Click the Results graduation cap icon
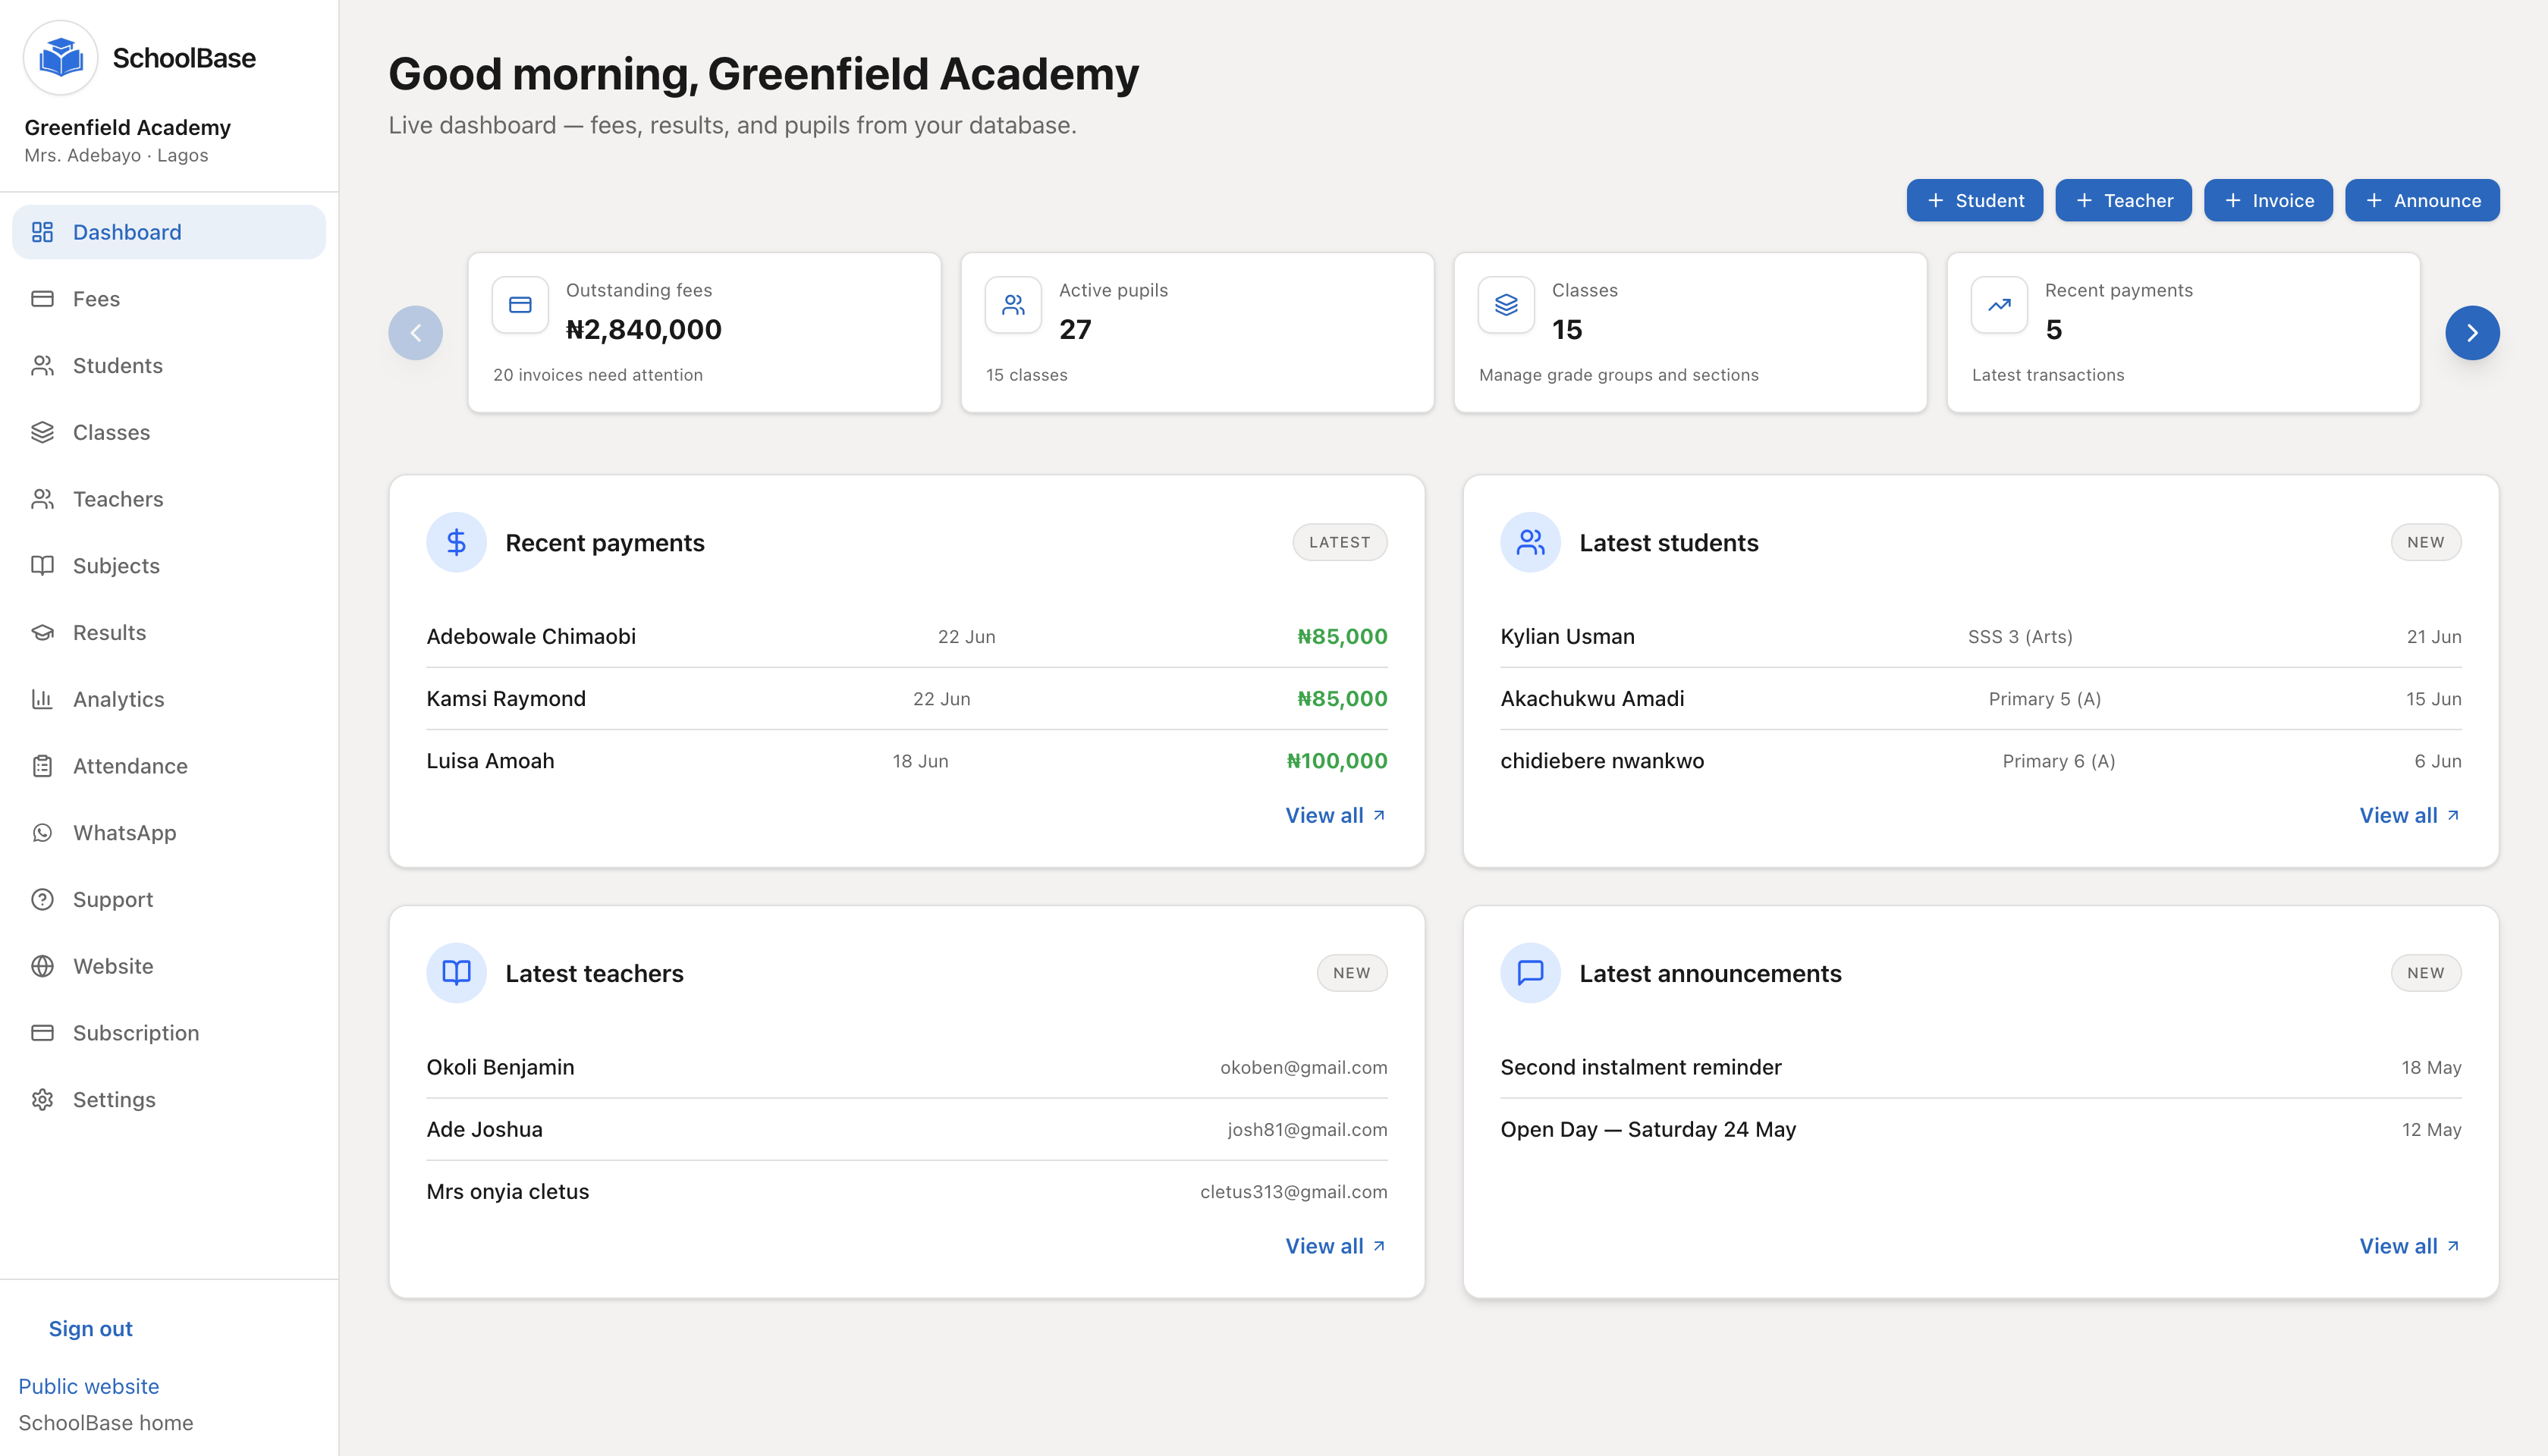Viewport: 2548px width, 1456px height. [42, 633]
